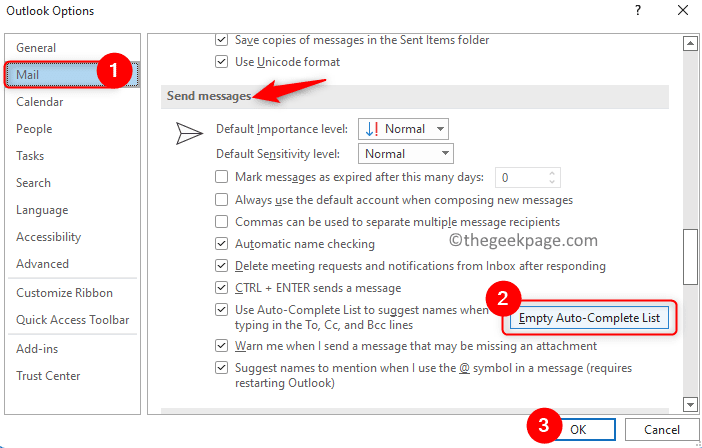Click Empty Auto-Complete List button

pos(589,318)
